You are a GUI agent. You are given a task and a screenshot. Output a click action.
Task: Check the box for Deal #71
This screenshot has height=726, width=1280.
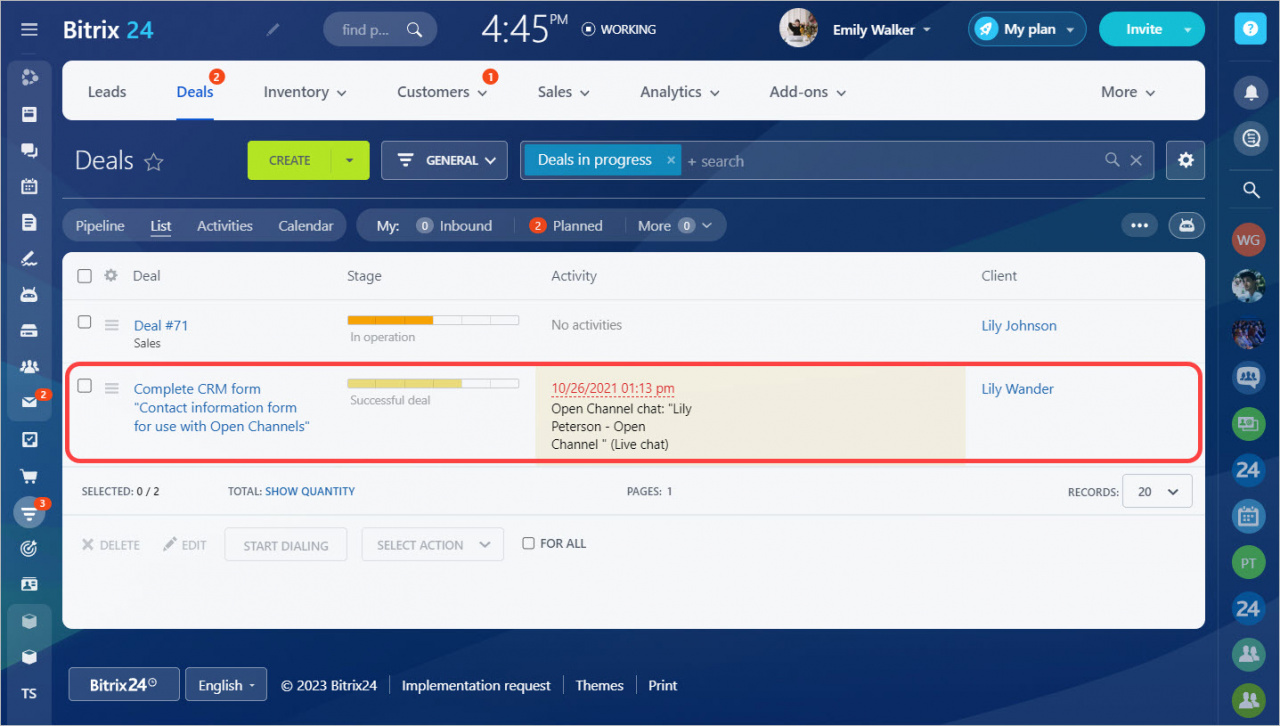85,322
